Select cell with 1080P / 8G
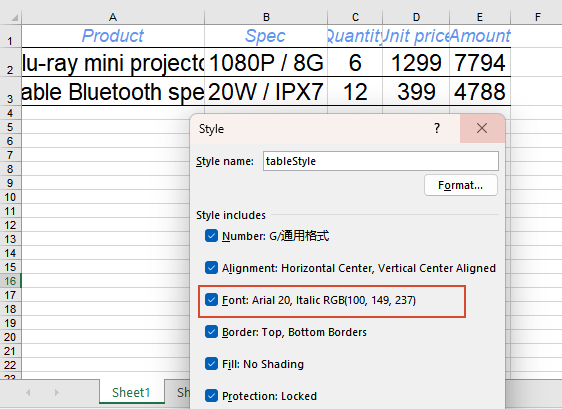This screenshot has height=409, width=562. tap(266, 63)
